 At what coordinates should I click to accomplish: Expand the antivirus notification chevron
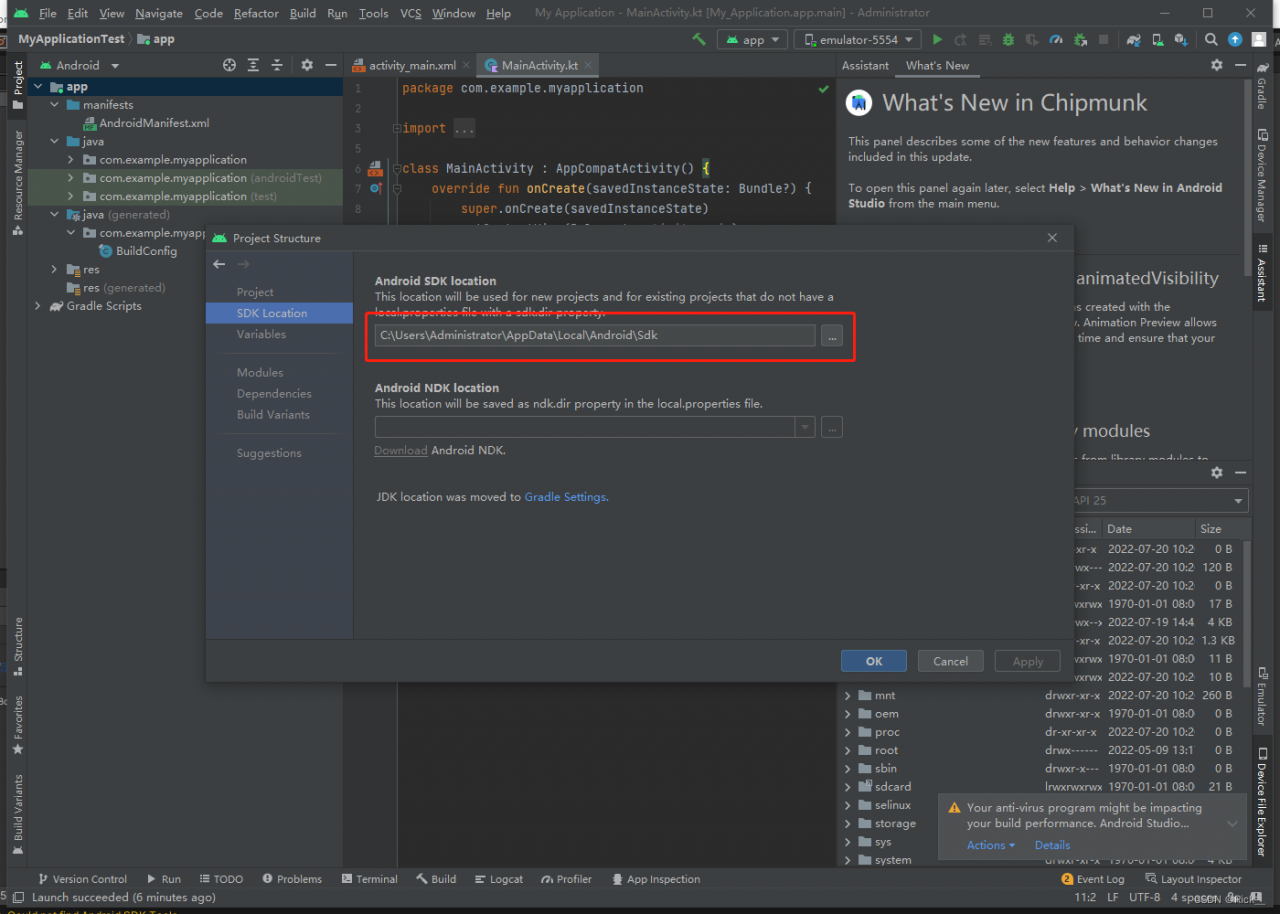[1232, 824]
